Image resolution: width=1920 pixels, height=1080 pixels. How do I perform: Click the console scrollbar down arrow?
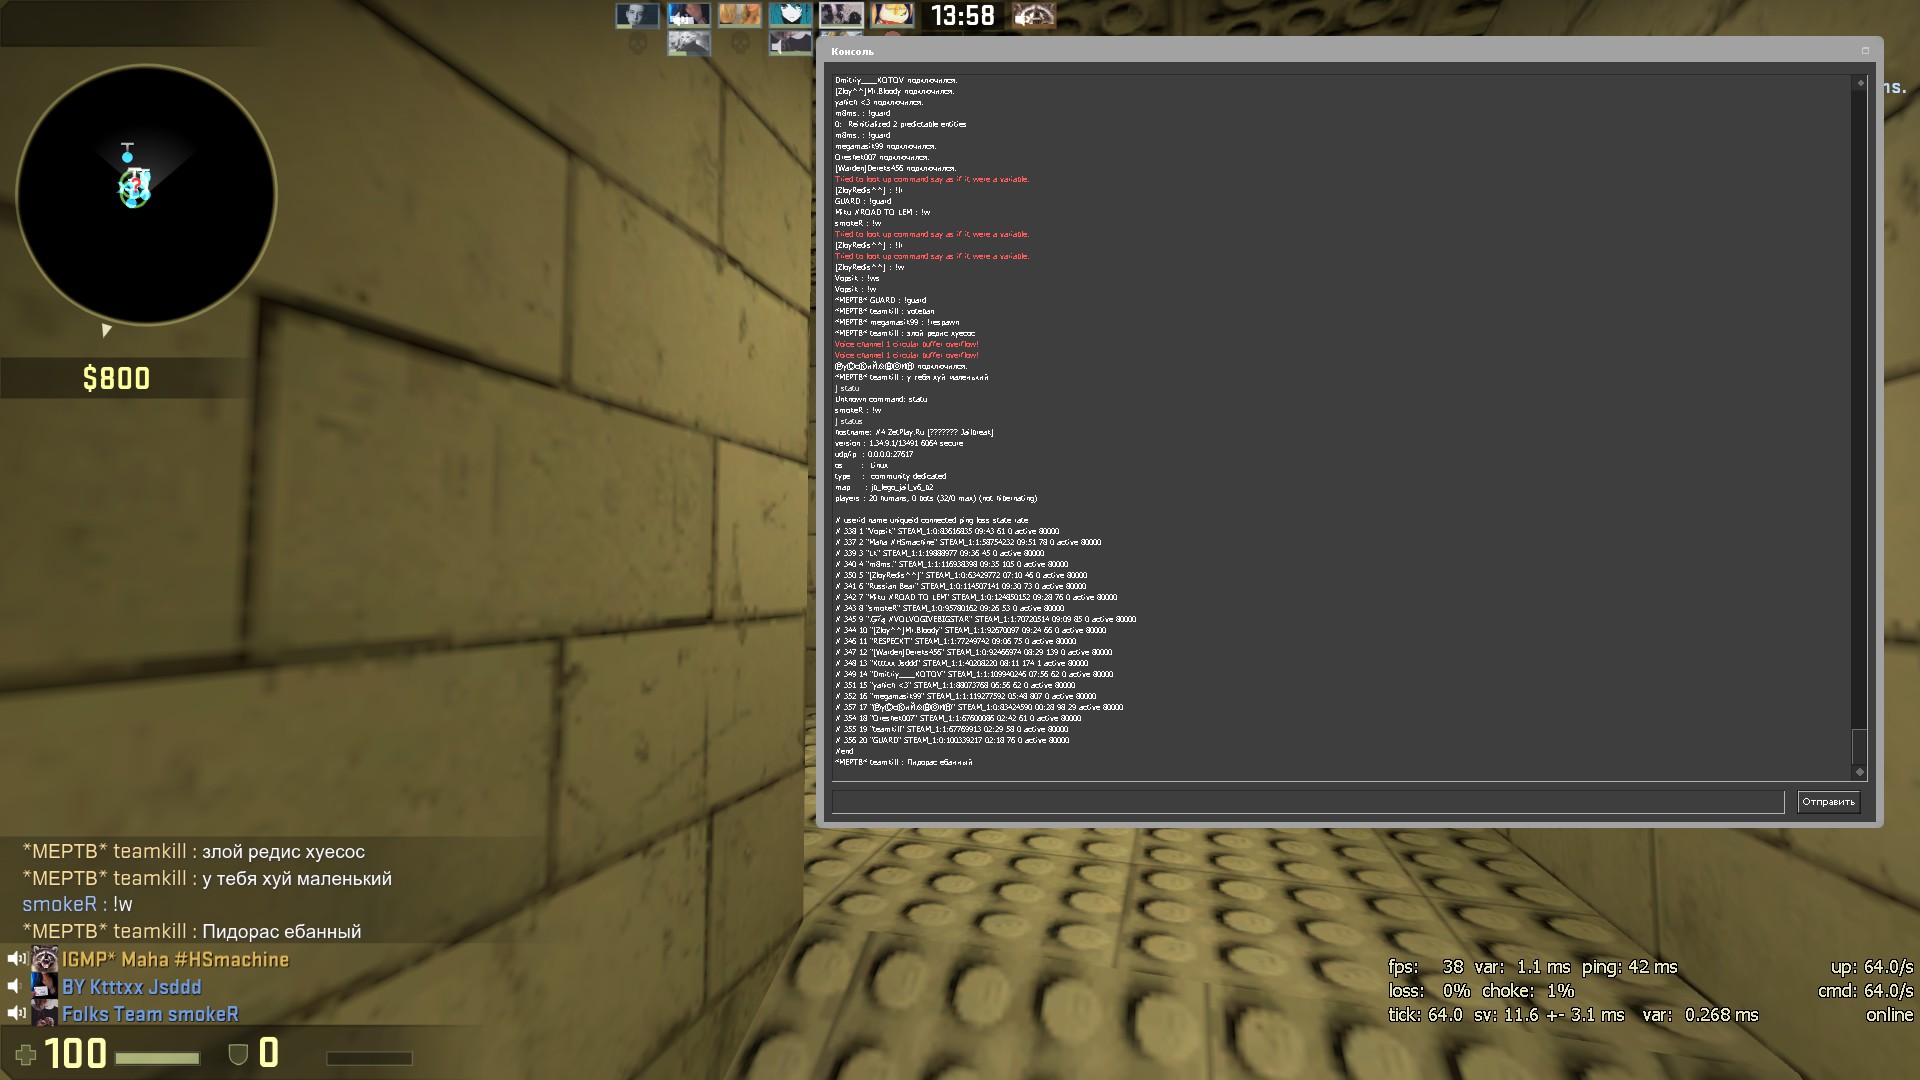click(x=1860, y=771)
